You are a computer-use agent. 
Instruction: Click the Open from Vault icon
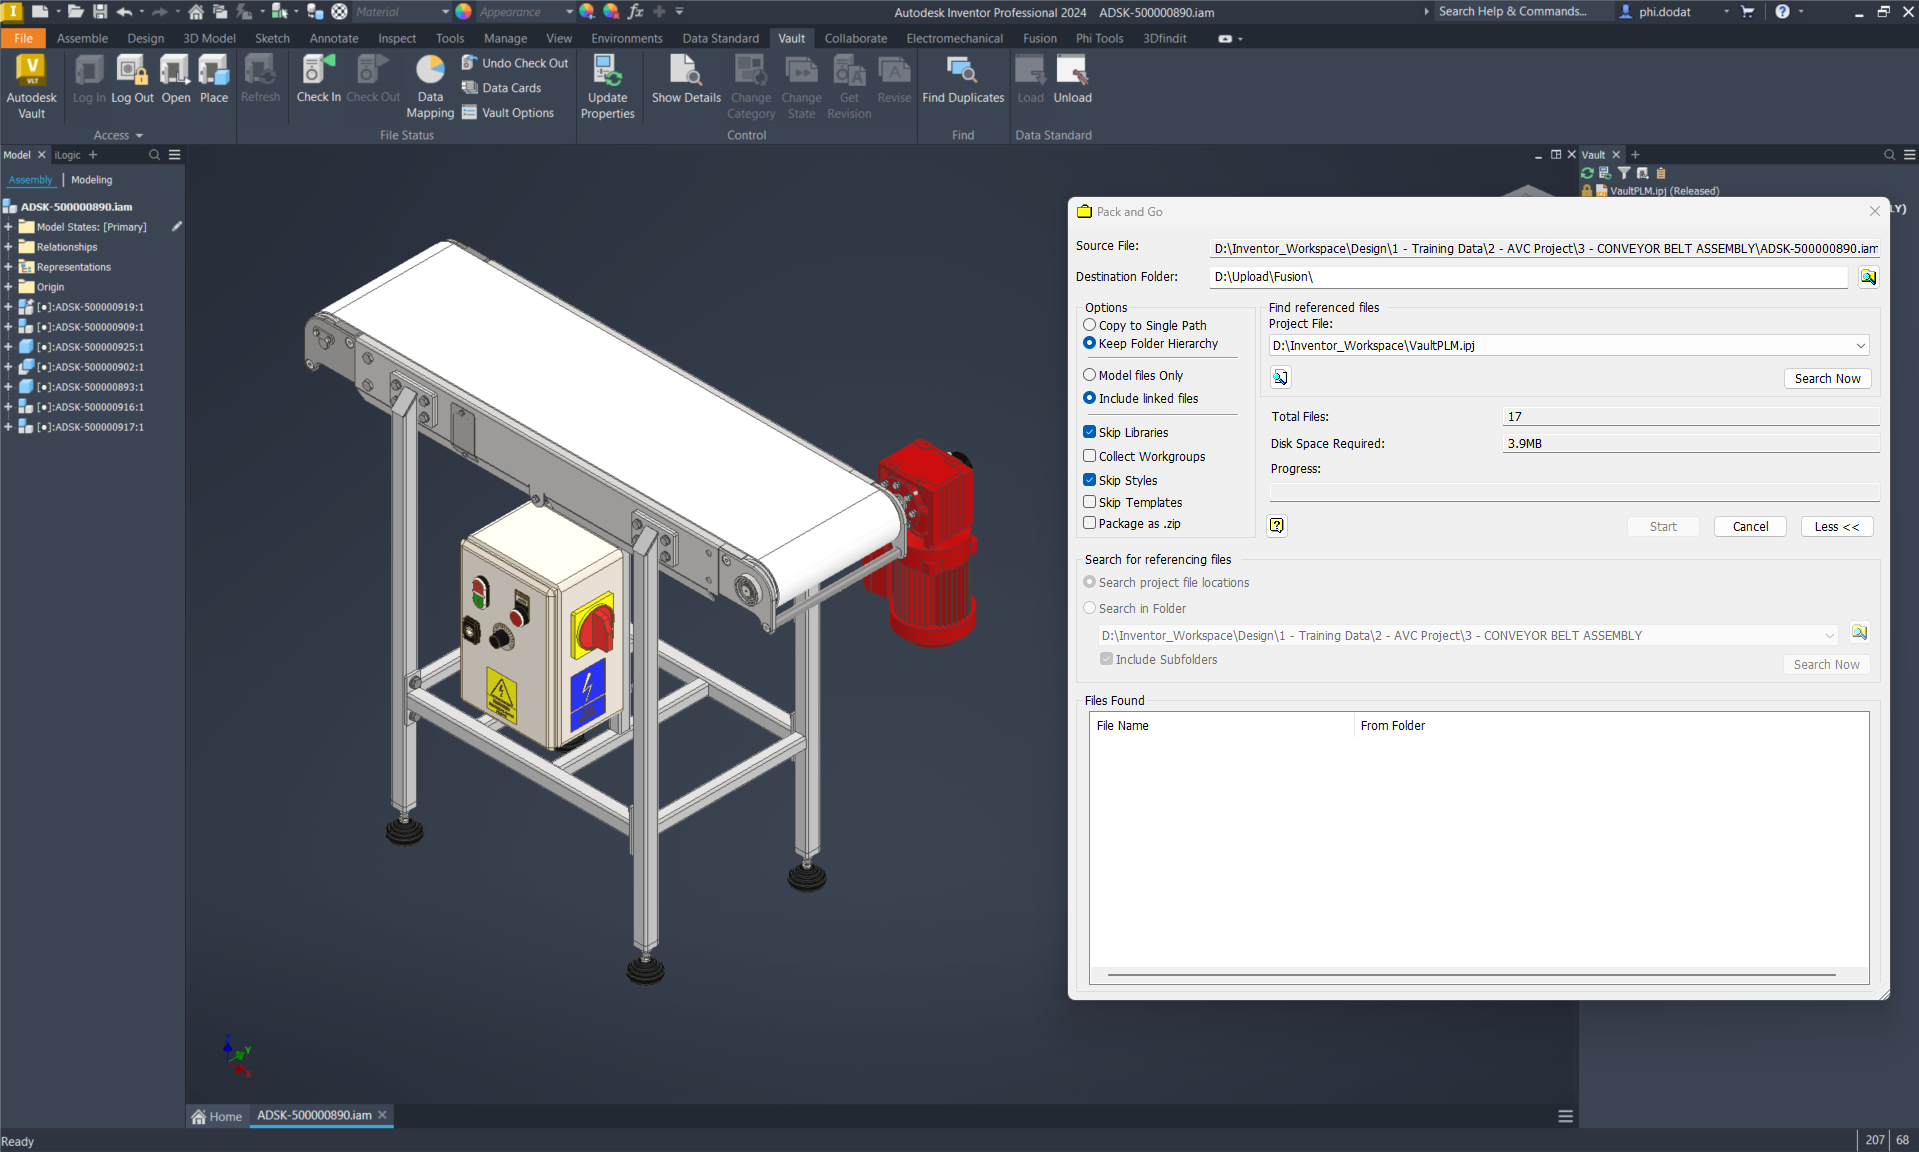tap(175, 80)
